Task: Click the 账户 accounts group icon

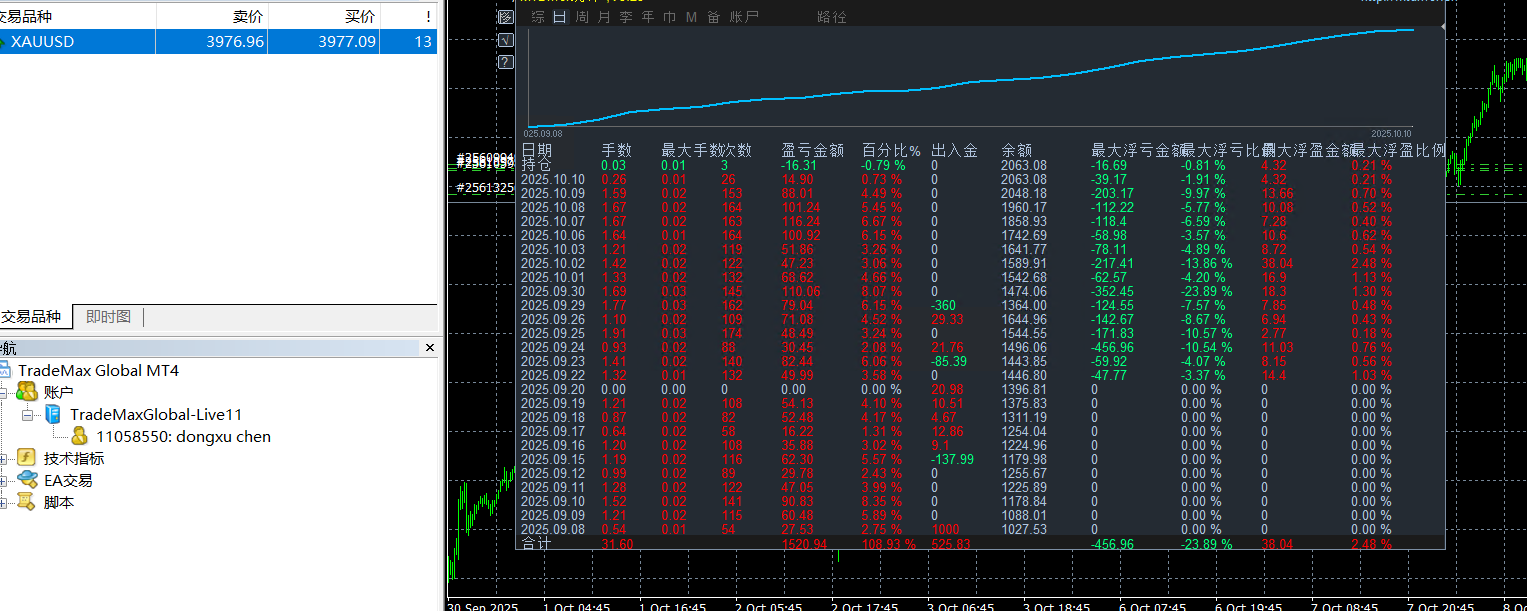Action: click(x=26, y=392)
